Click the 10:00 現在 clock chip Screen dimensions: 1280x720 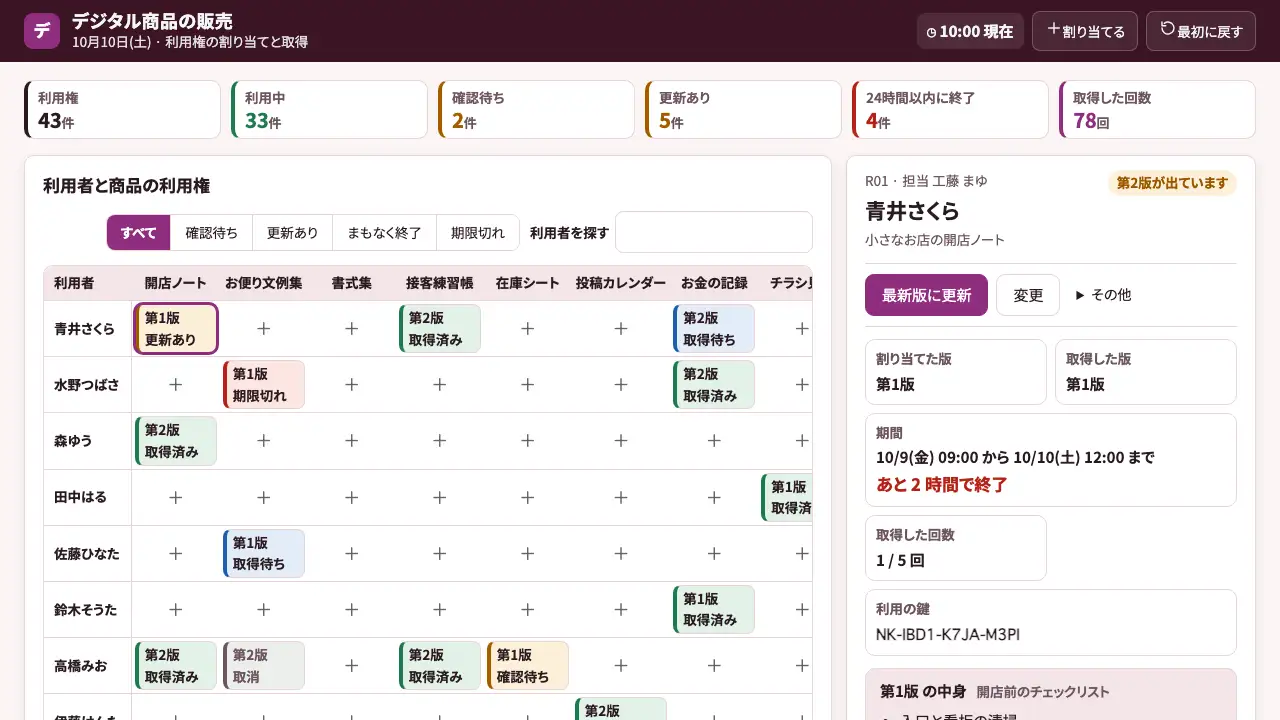970,31
